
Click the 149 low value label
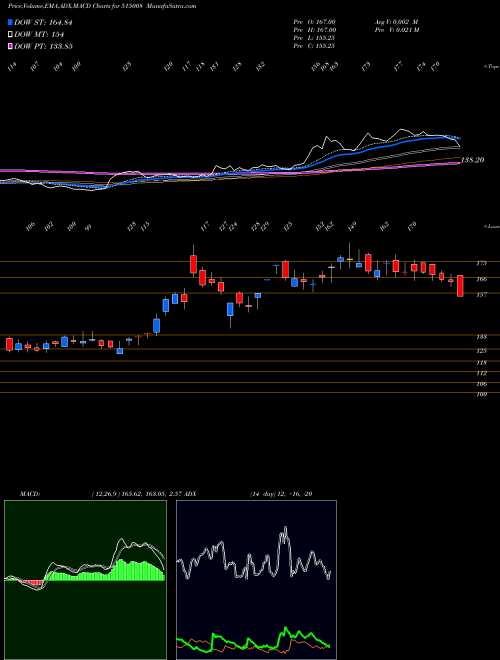tap(352, 226)
